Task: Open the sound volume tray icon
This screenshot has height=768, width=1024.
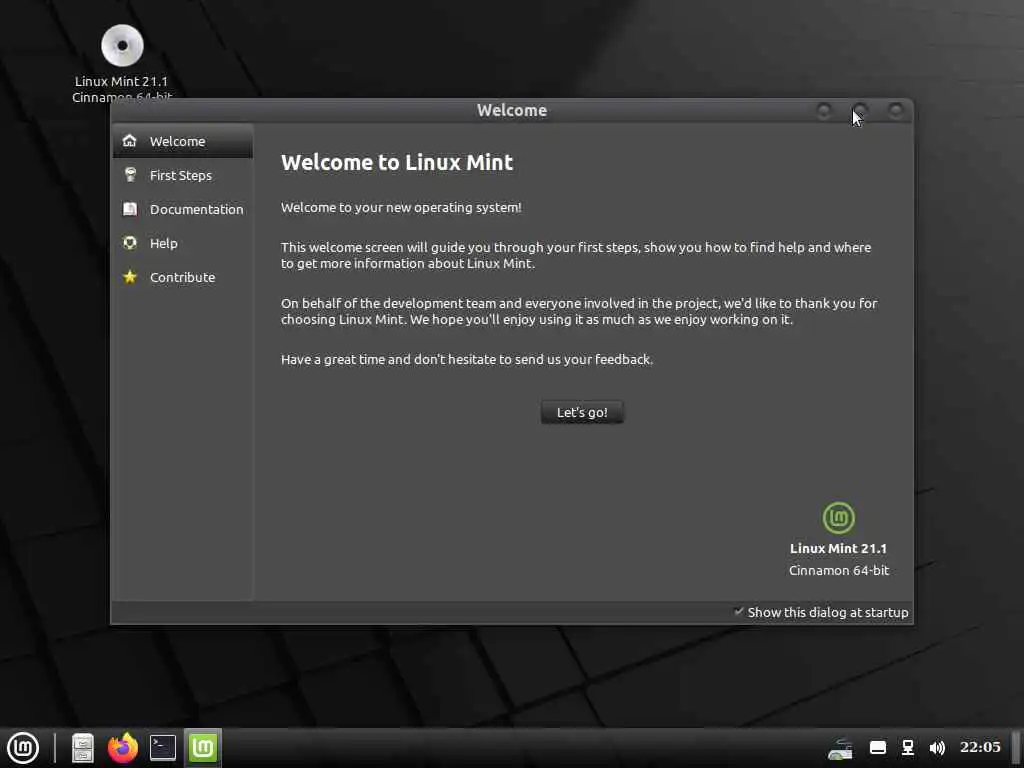Action: 937,748
